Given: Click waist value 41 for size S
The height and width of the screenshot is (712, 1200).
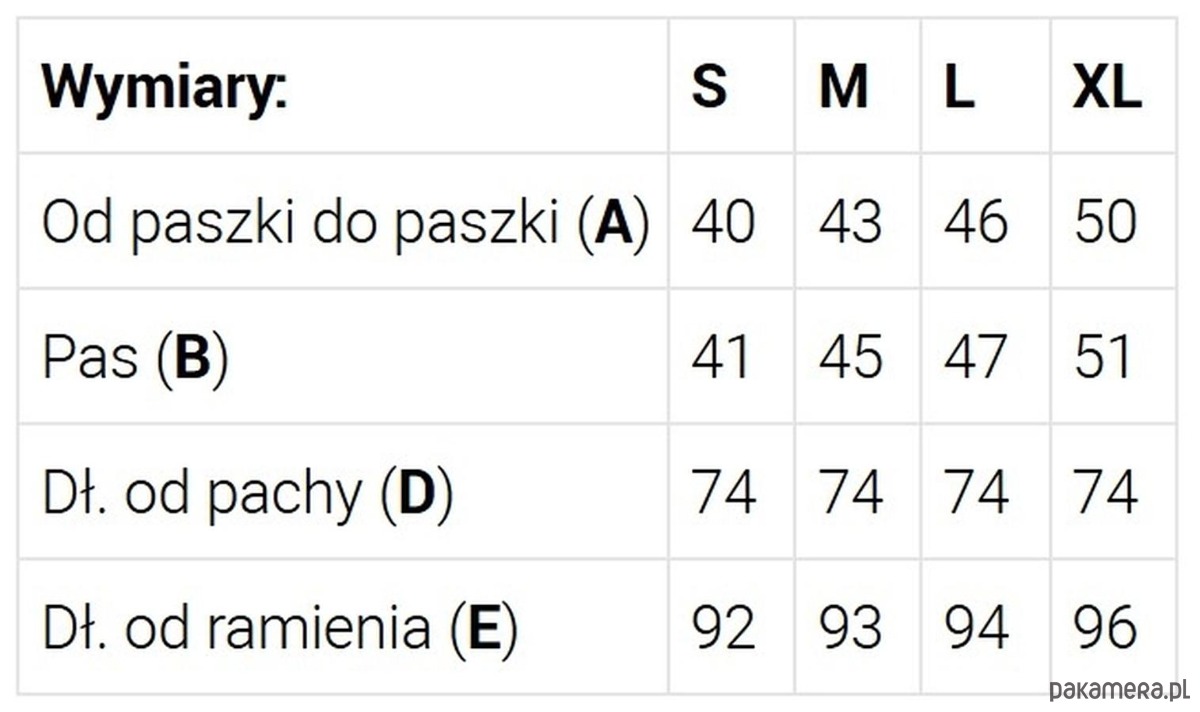Looking at the screenshot, I should pos(721,357).
